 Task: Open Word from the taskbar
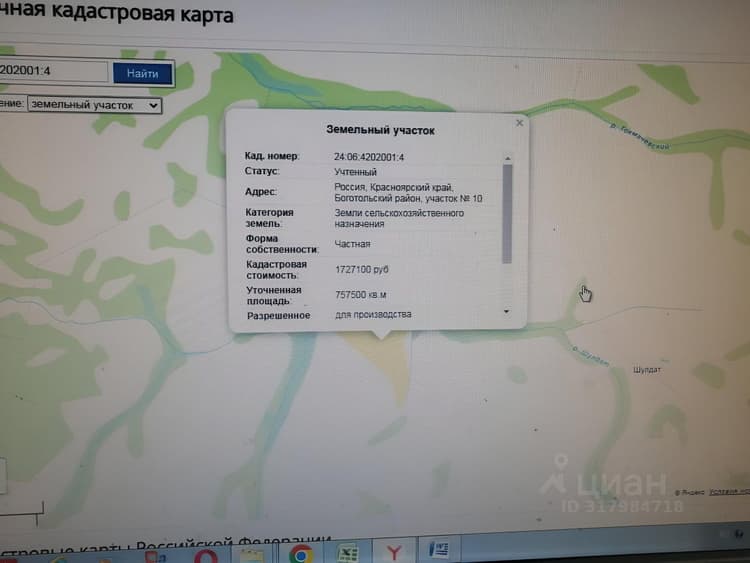(440, 549)
